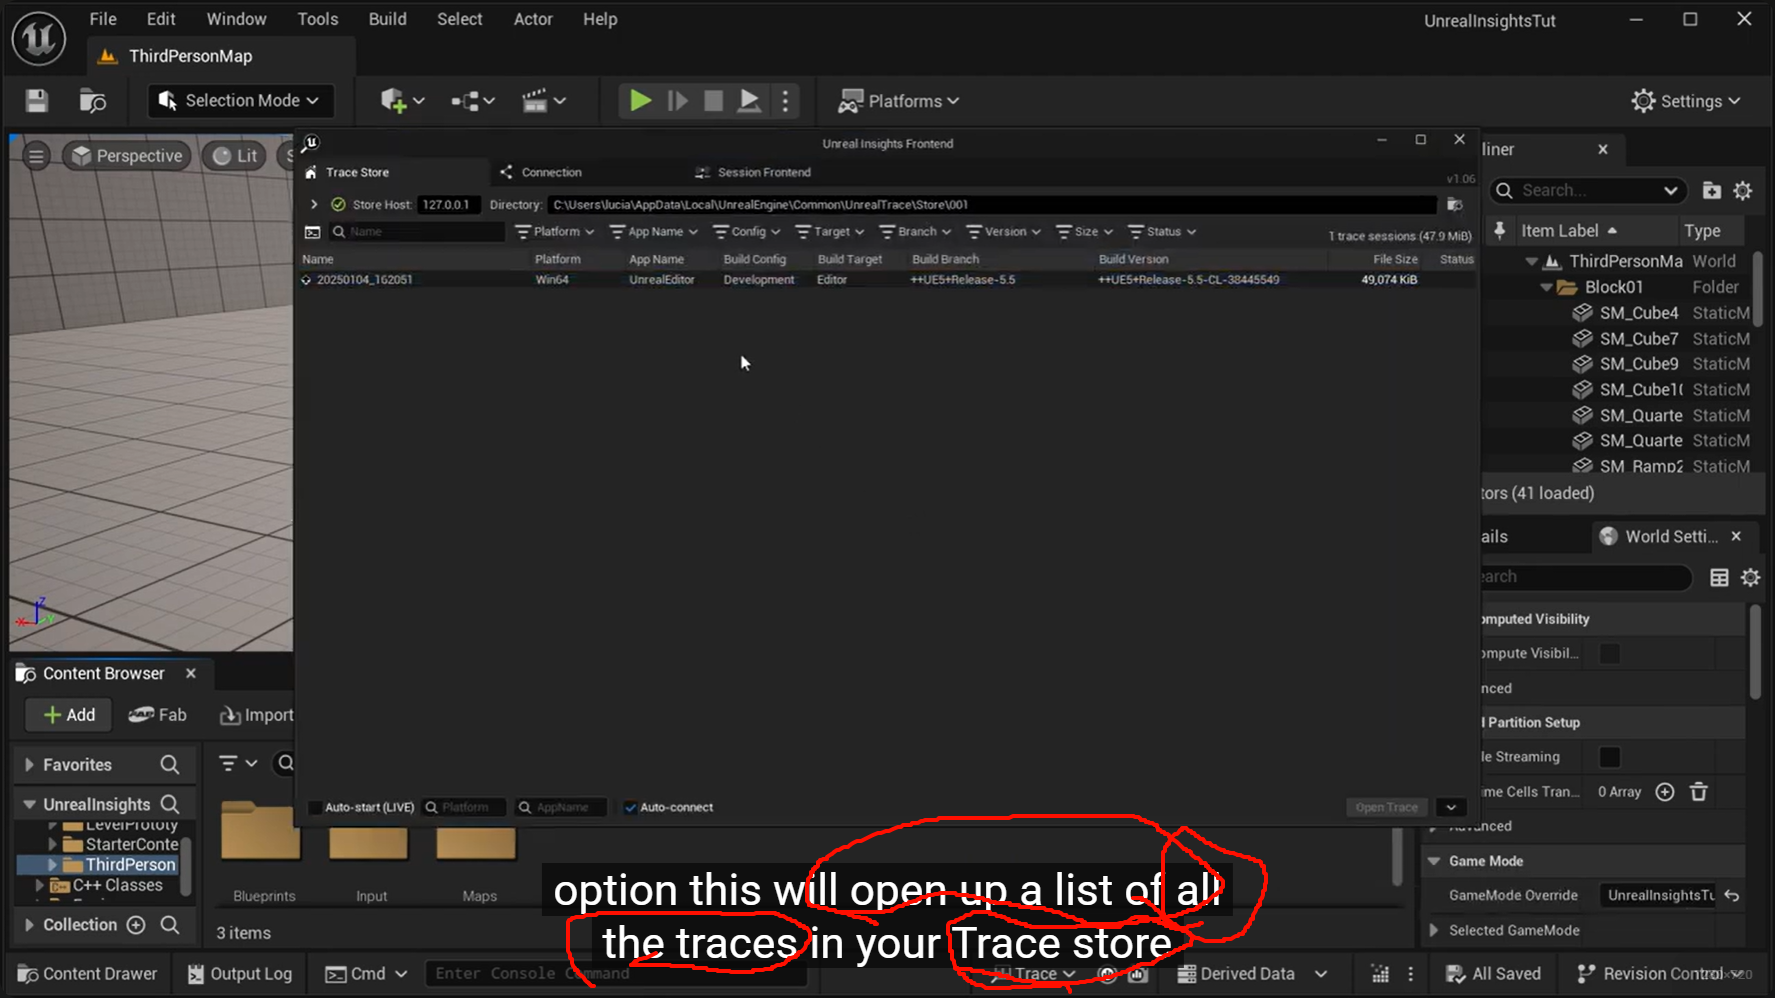Image resolution: width=1775 pixels, height=998 pixels.
Task: Open the Platforms dropdown
Action: pos(899,101)
